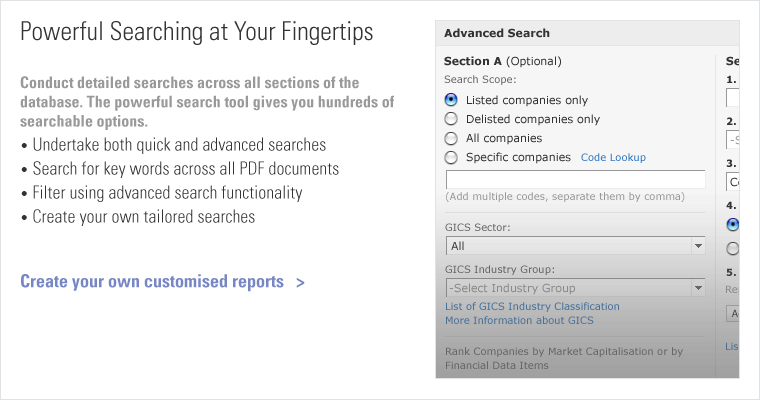The width and height of the screenshot is (760, 400).
Task: Click the company codes text field
Action: 575,180
